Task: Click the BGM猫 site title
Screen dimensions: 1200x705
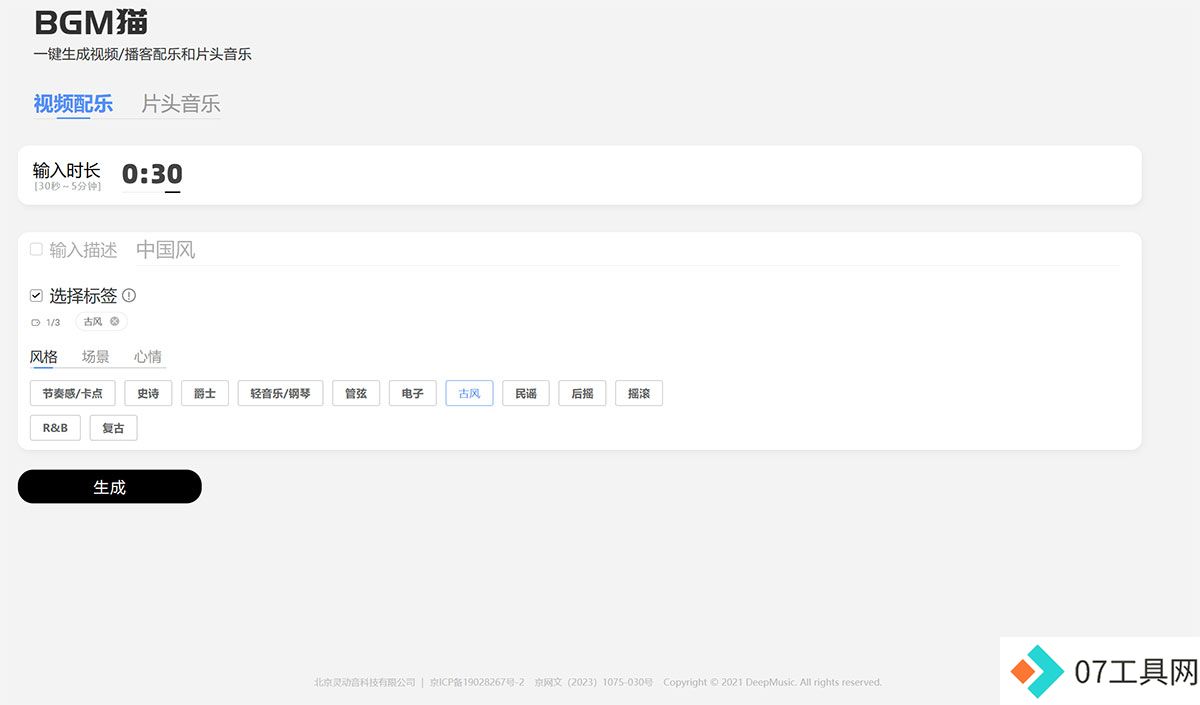Action: coord(91,22)
